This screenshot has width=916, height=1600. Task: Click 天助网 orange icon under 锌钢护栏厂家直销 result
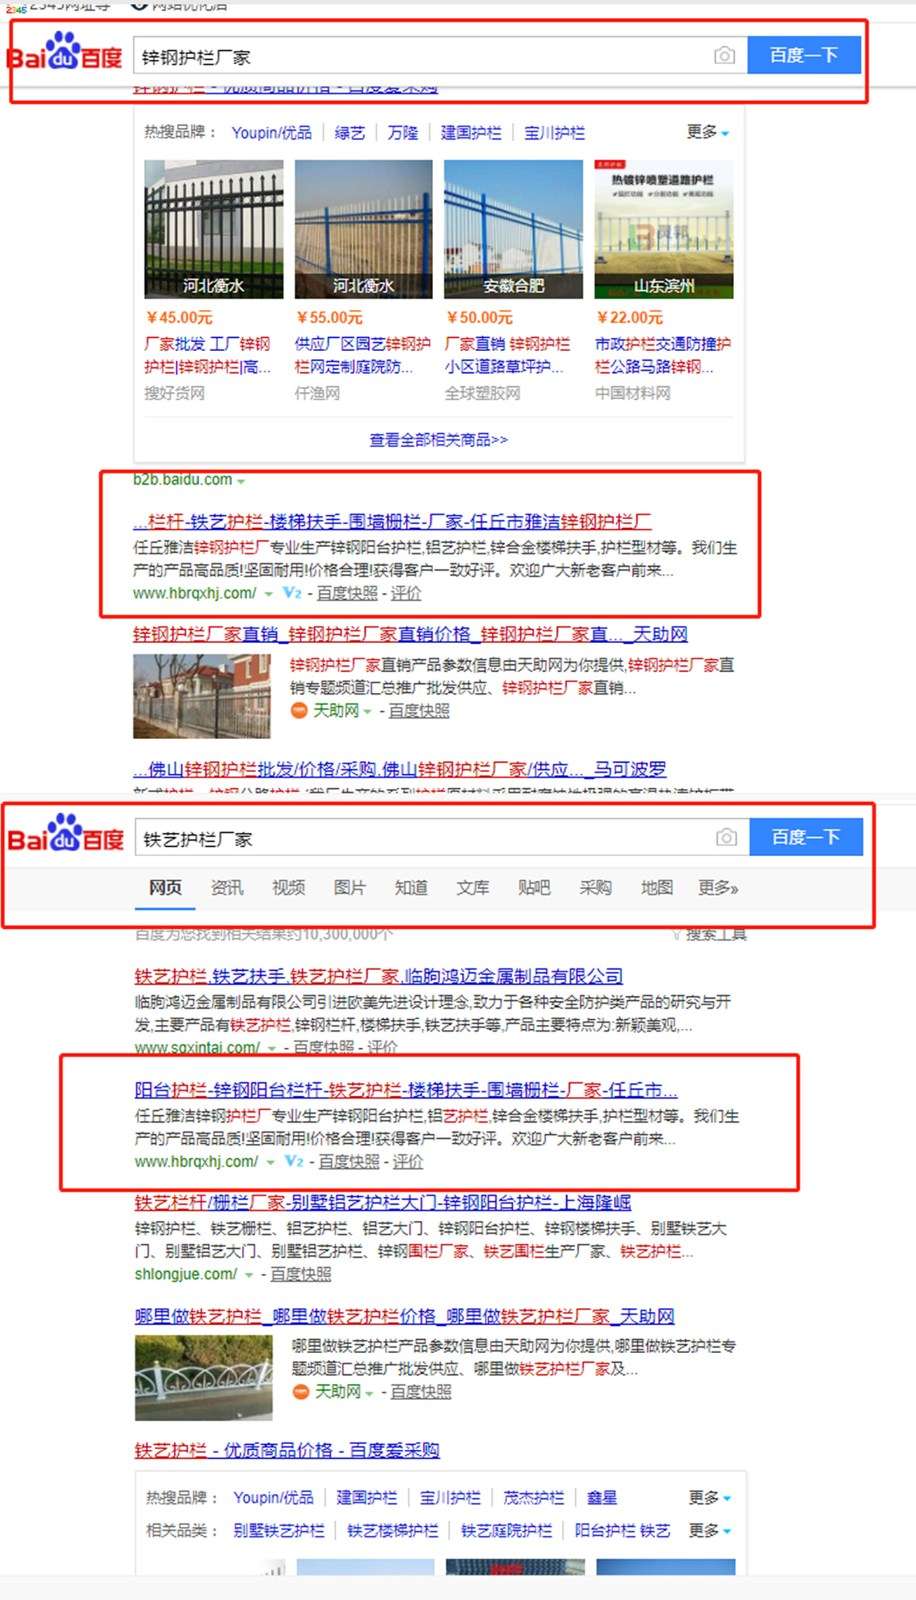[298, 710]
